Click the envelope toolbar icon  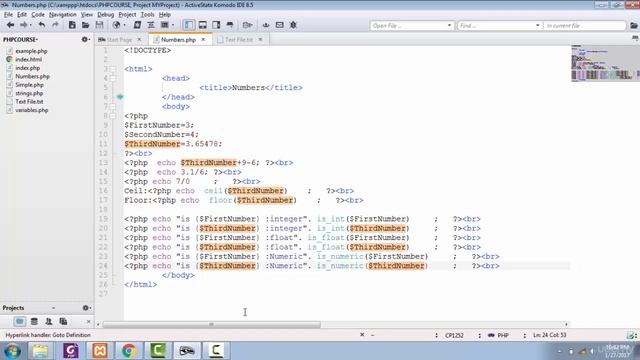[280, 25]
